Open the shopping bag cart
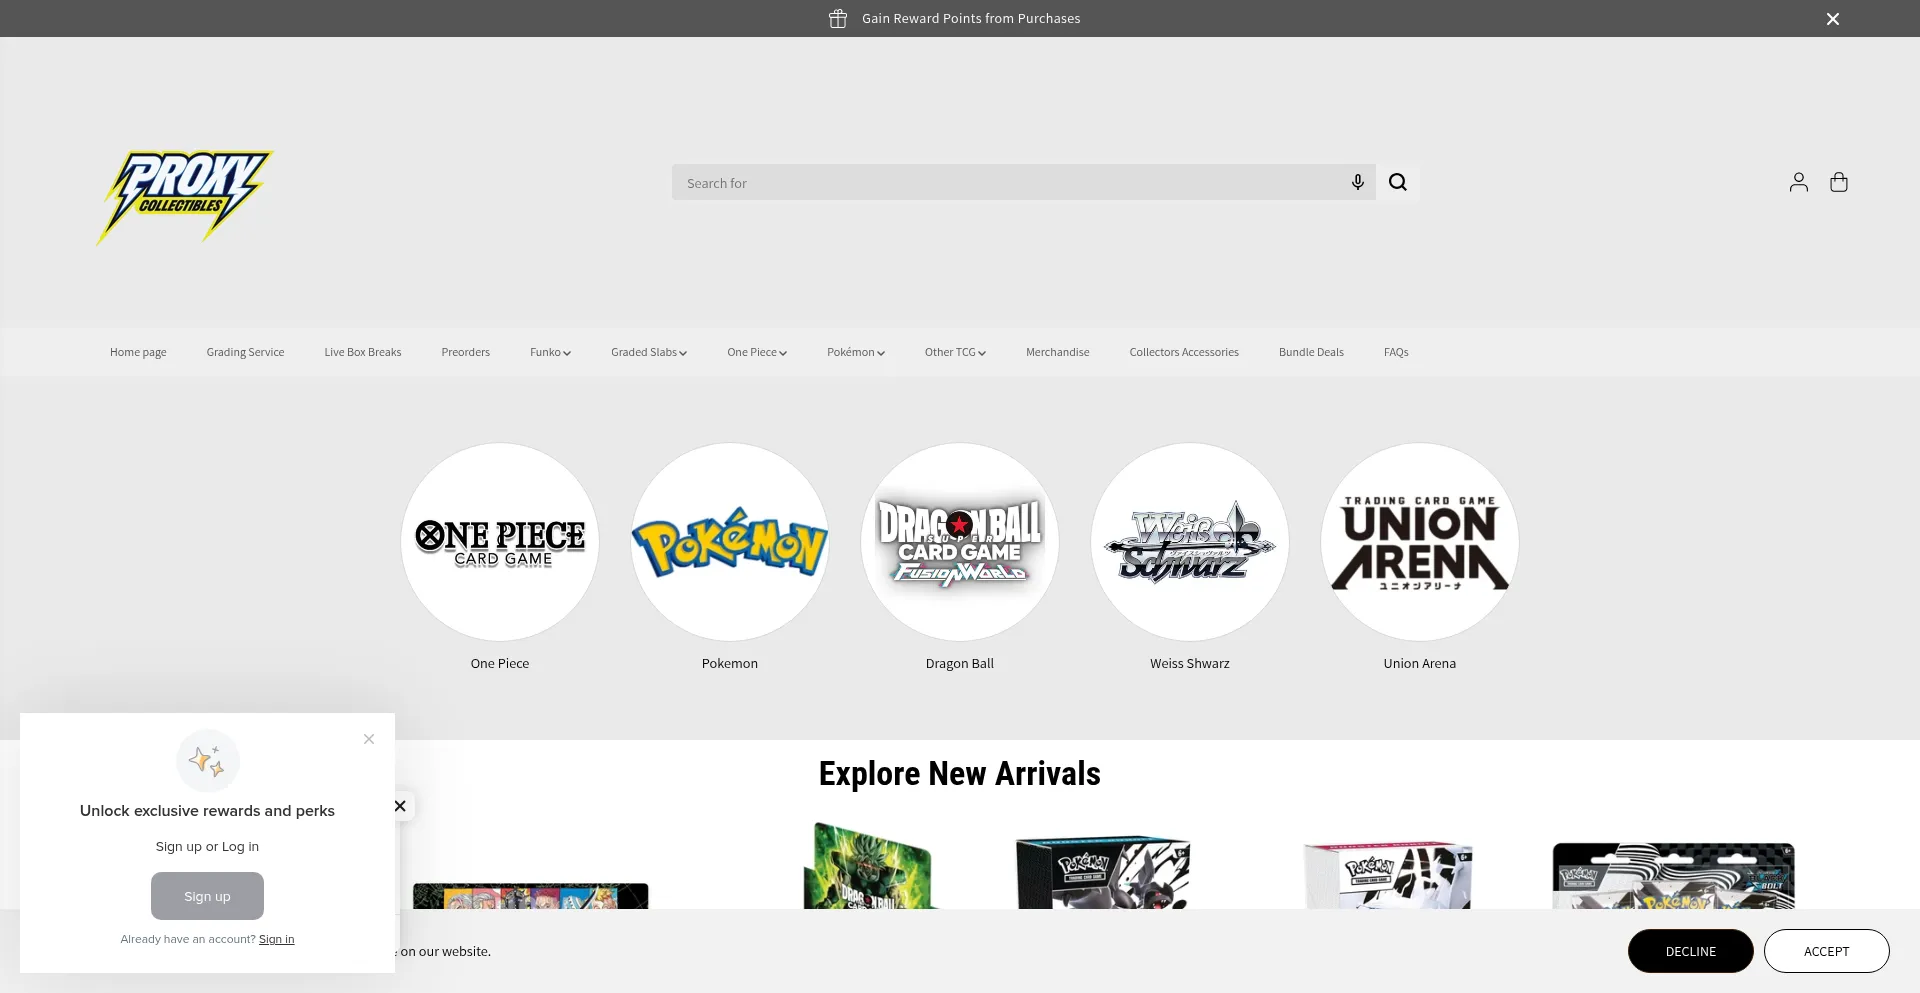The image size is (1920, 993). pyautogui.click(x=1839, y=182)
